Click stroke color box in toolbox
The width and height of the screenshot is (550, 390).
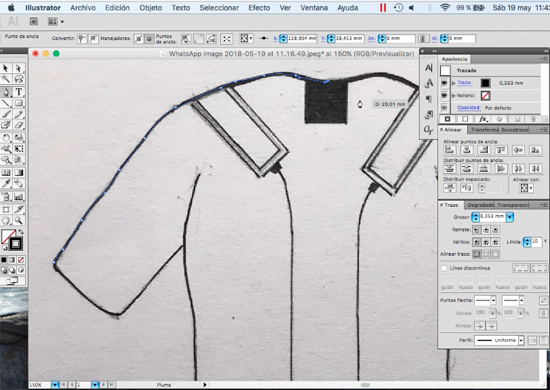click(15, 244)
